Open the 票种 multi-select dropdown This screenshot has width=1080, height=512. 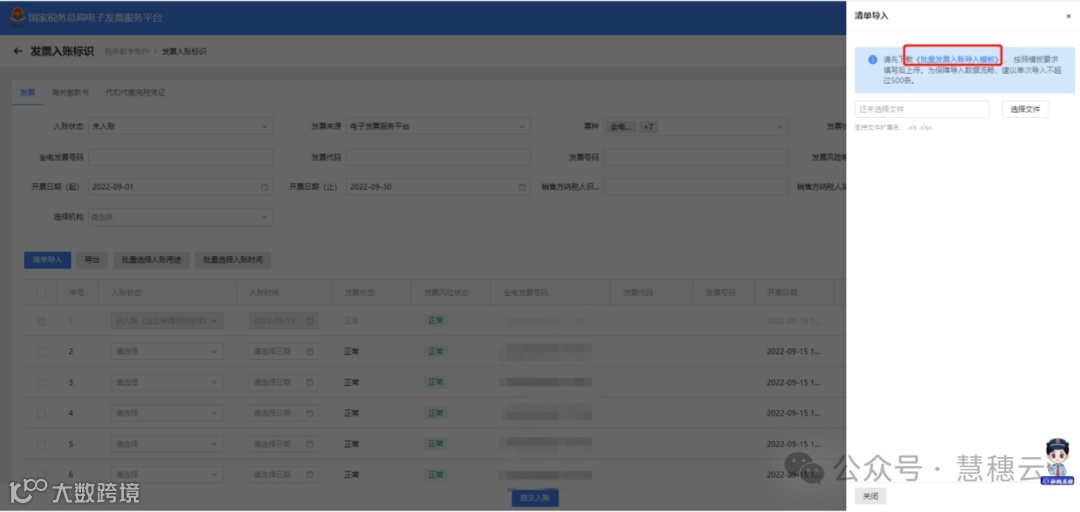pos(696,127)
